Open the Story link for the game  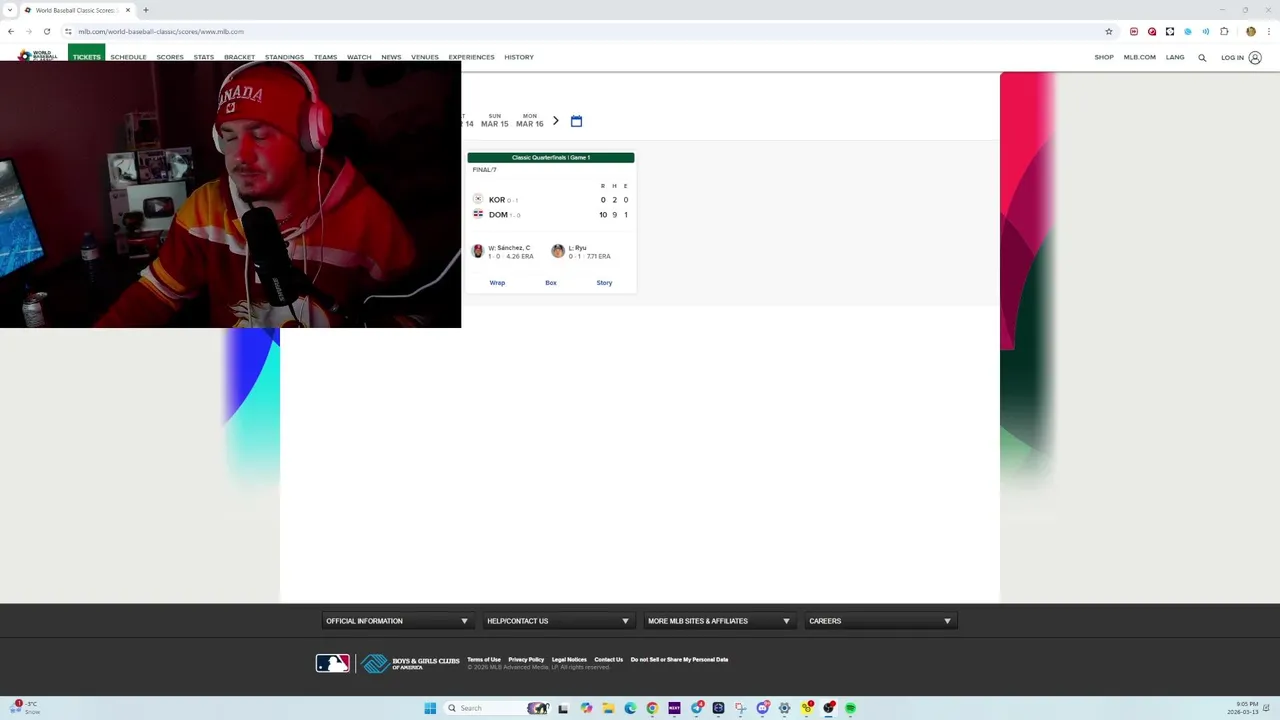(x=604, y=283)
